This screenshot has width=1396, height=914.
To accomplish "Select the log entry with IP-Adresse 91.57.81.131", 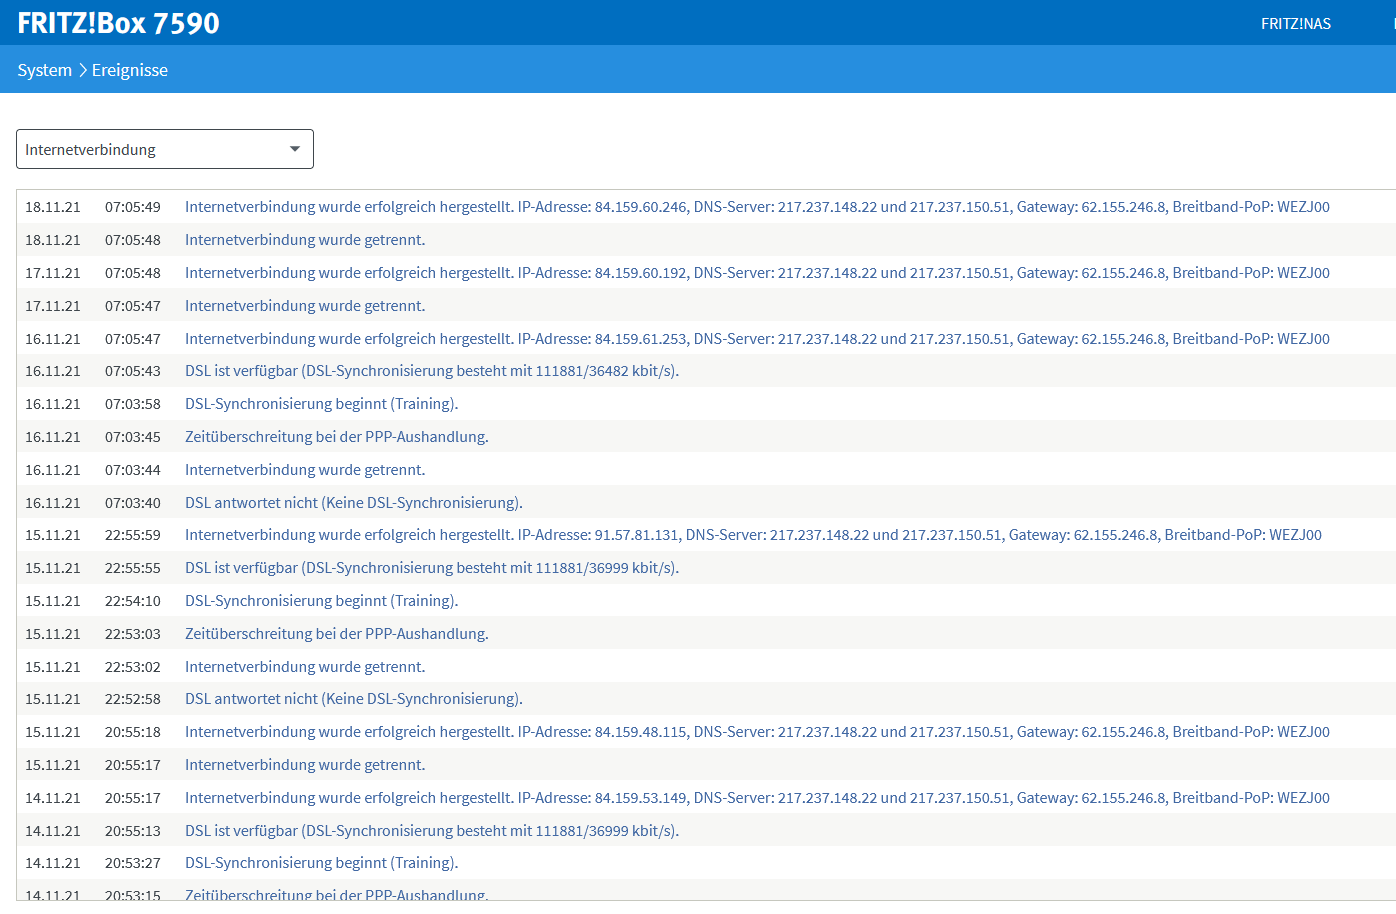I will 752,535.
